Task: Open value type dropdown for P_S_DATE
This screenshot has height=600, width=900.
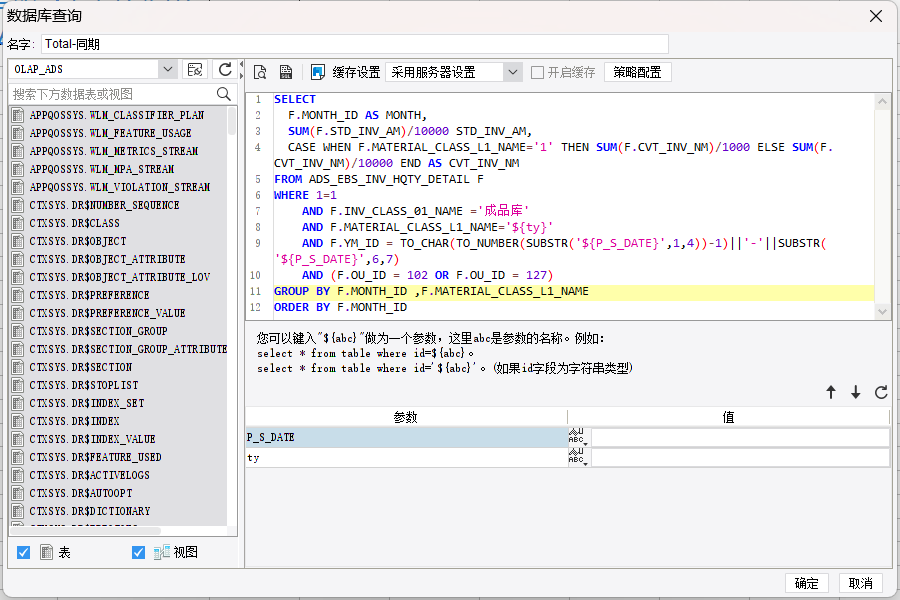Action: 578,437
